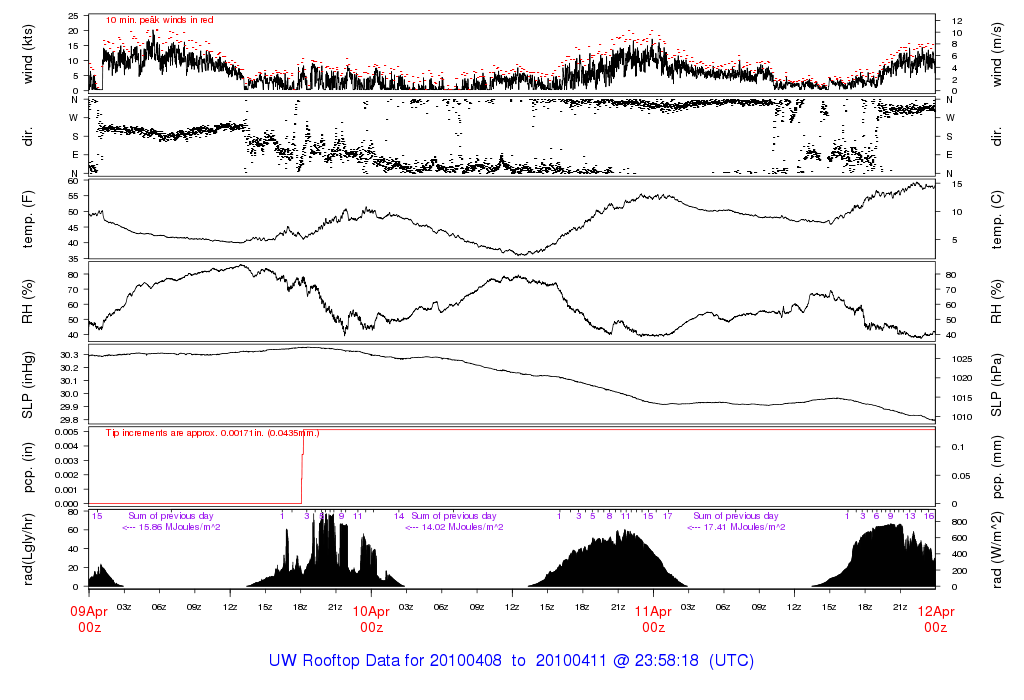Select the 'wind (m/s)' axis label
The image size is (1024, 700).
[x=997, y=54]
